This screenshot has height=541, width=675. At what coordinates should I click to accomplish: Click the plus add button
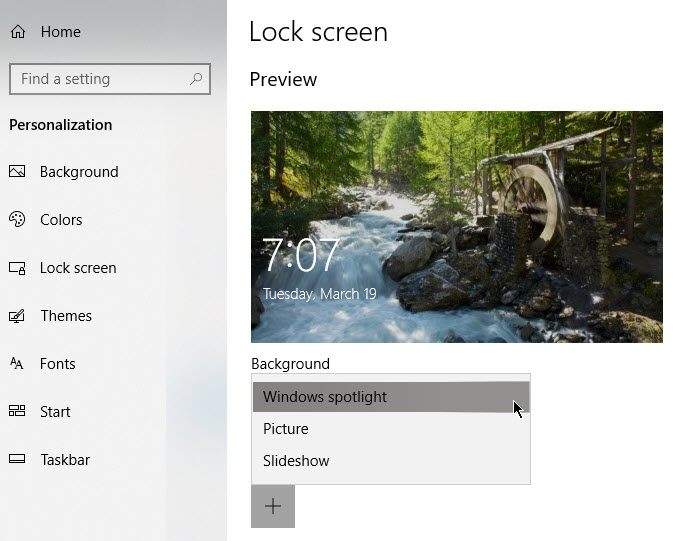coord(273,506)
